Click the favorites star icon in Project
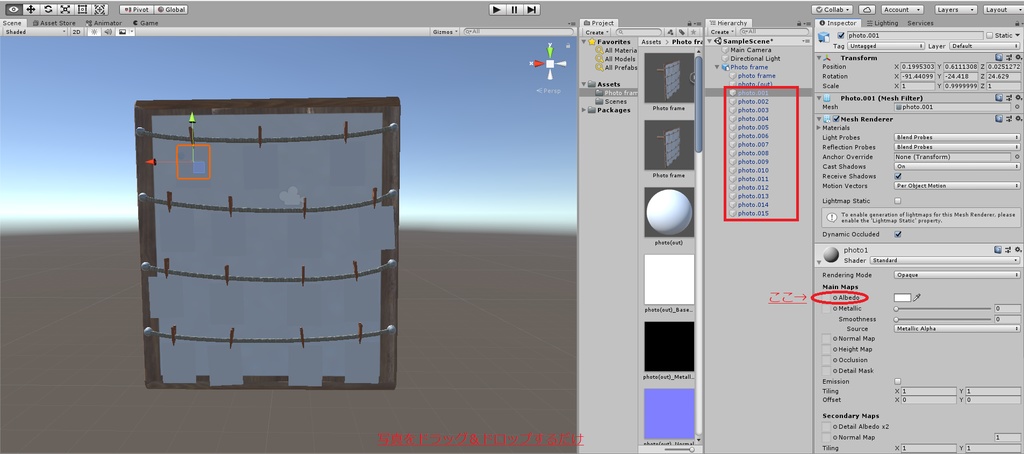This screenshot has height=454, width=1024. coord(692,31)
